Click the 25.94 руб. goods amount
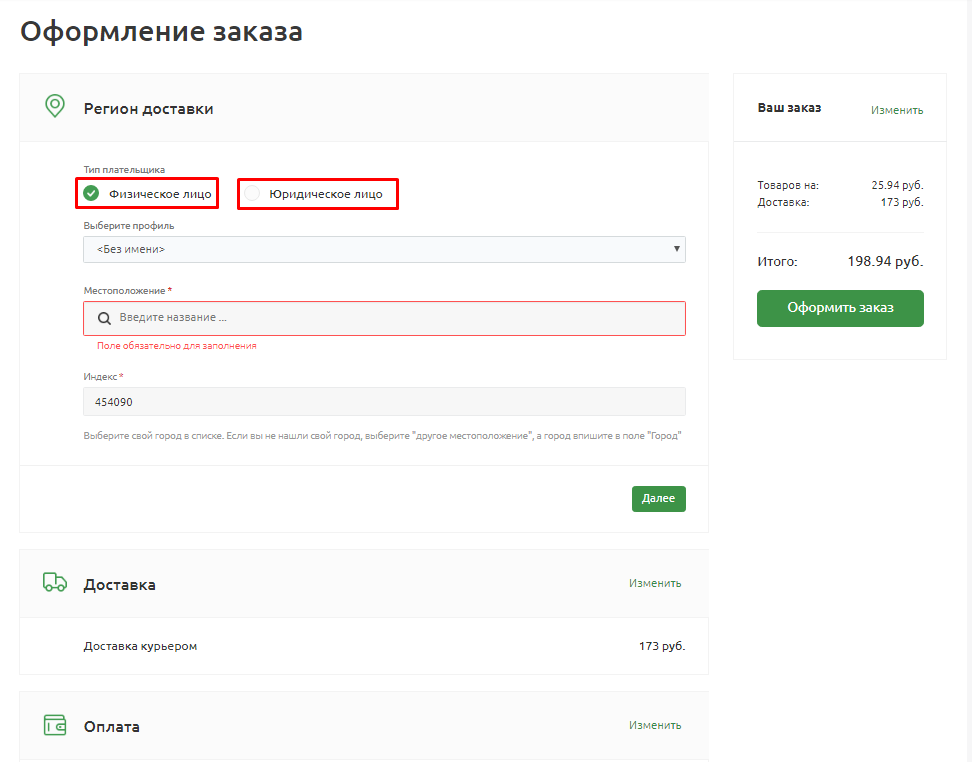 [x=897, y=185]
